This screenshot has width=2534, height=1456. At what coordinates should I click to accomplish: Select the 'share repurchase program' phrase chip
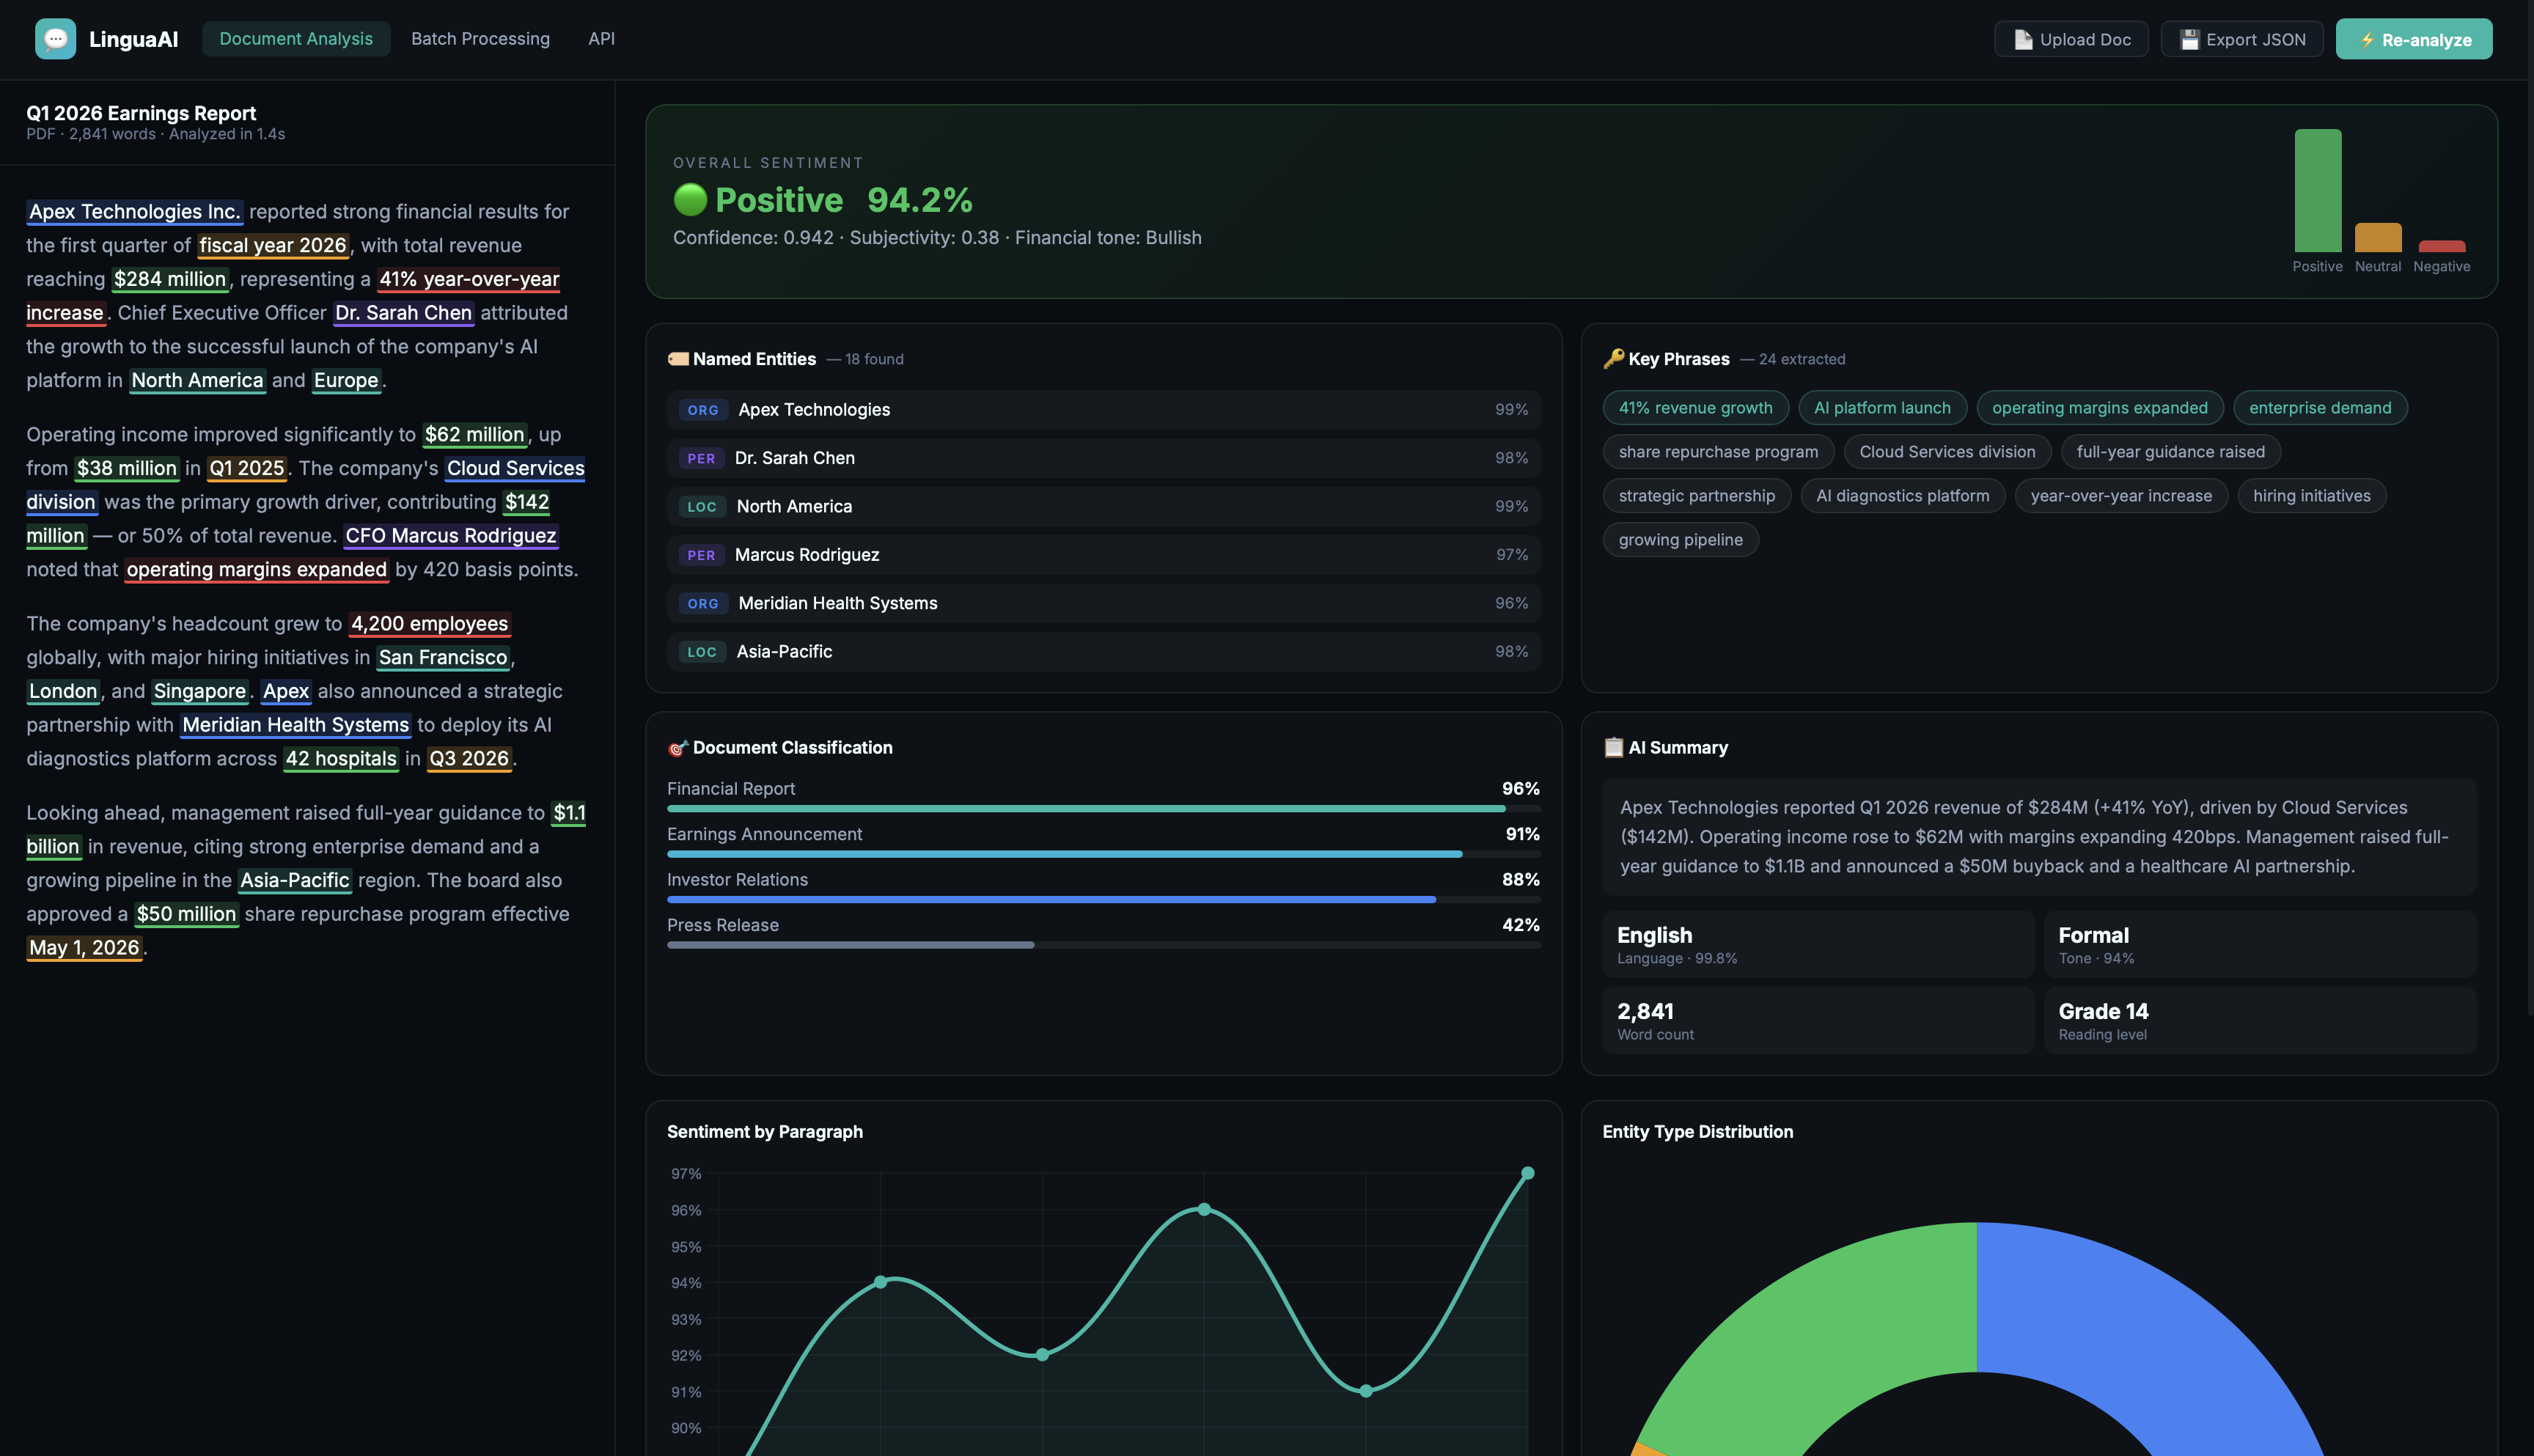[x=1718, y=452]
